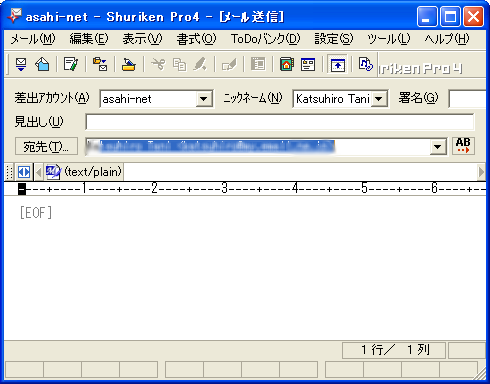Click the Shuriken app icon in title bar
Image resolution: width=490 pixels, height=384 pixels.
[15, 16]
